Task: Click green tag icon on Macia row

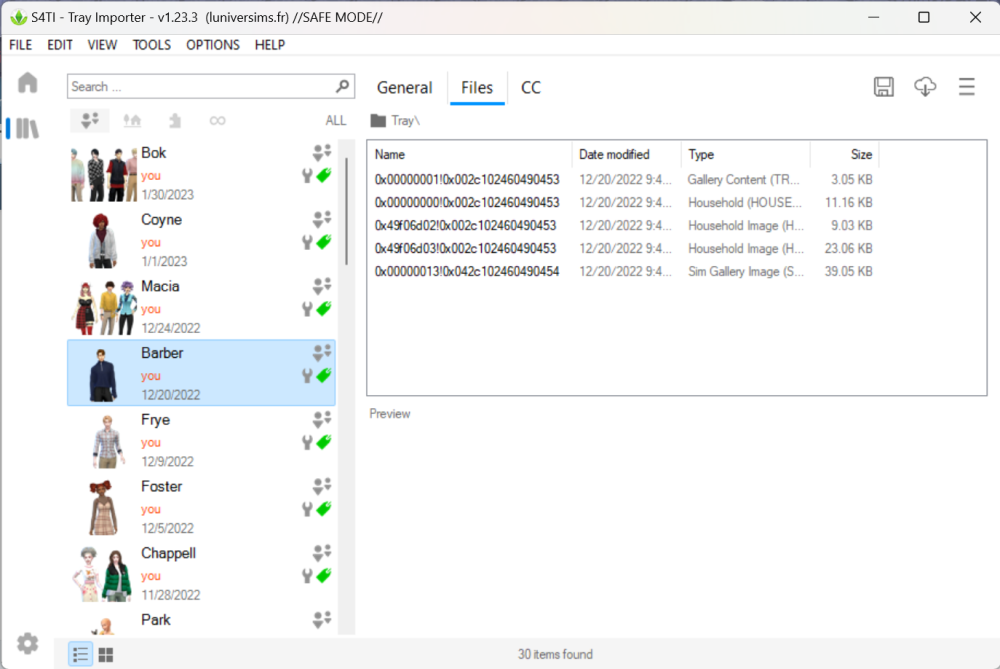Action: click(x=324, y=308)
